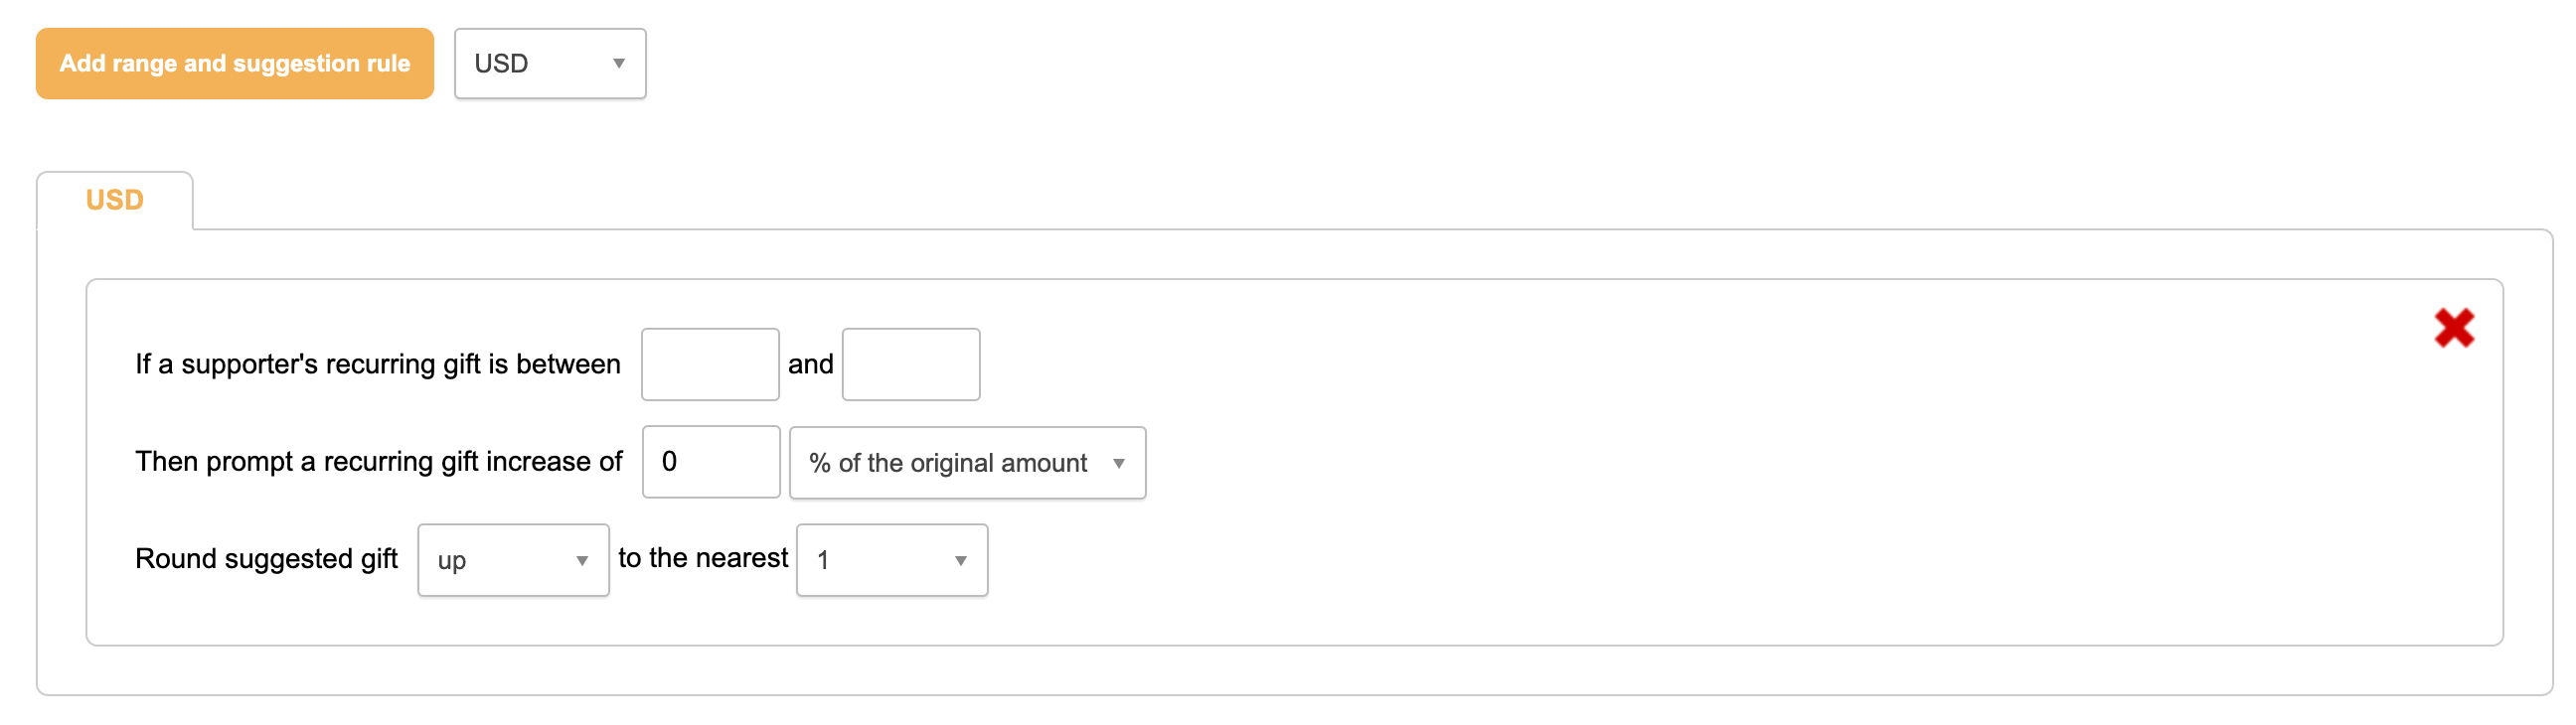
Task: Click the arrow on the "up" rounding selector
Action: (x=582, y=561)
